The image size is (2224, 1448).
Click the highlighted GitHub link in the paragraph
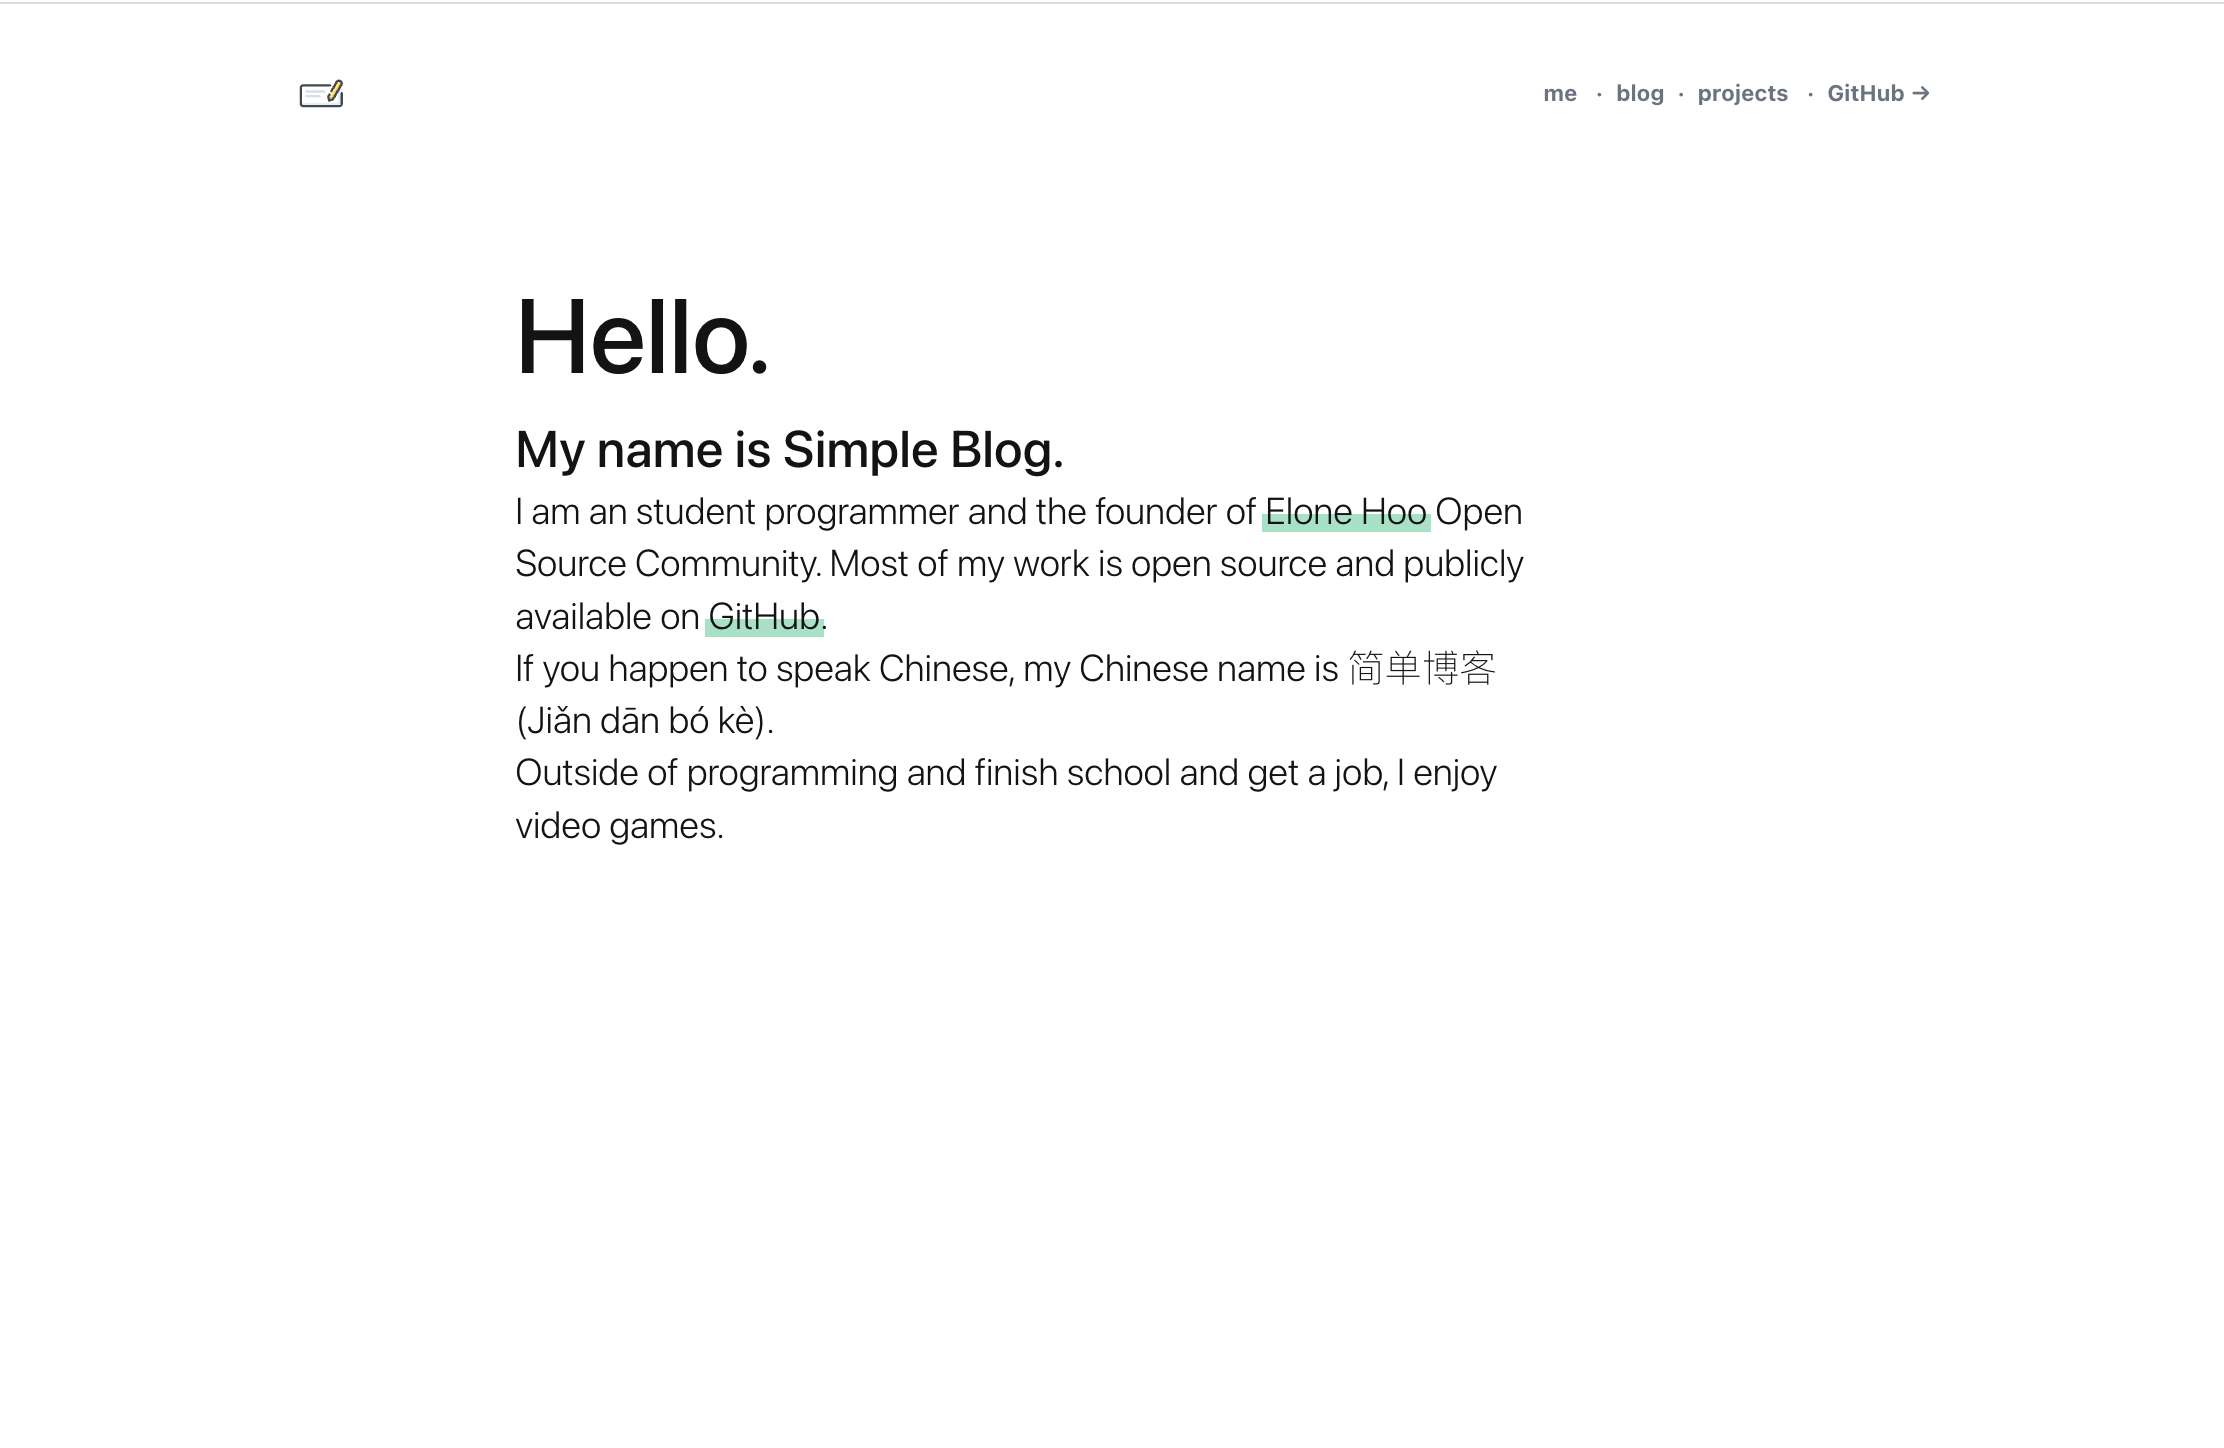point(764,617)
